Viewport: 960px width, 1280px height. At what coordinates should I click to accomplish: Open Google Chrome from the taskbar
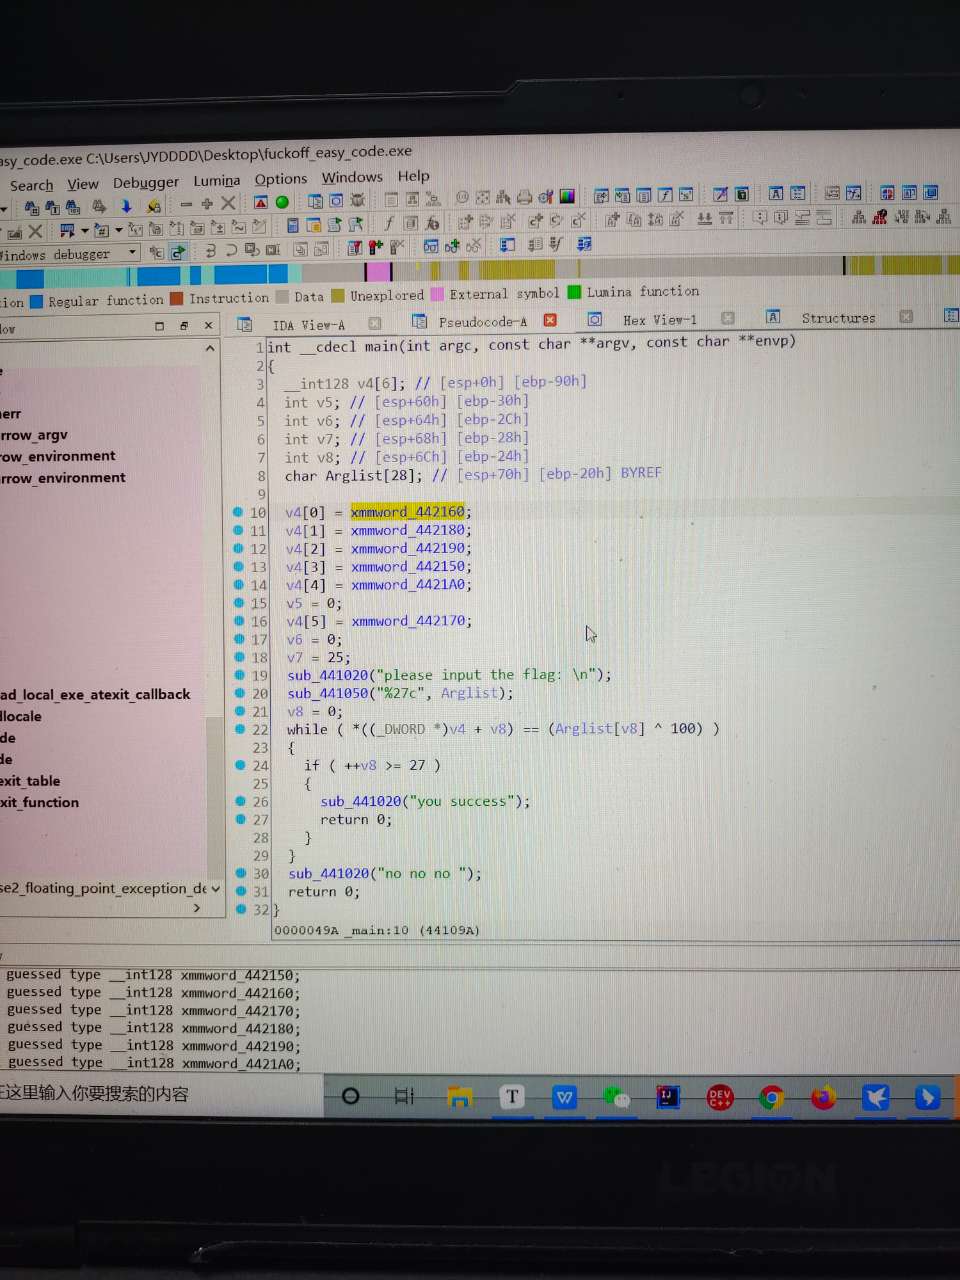click(771, 1097)
